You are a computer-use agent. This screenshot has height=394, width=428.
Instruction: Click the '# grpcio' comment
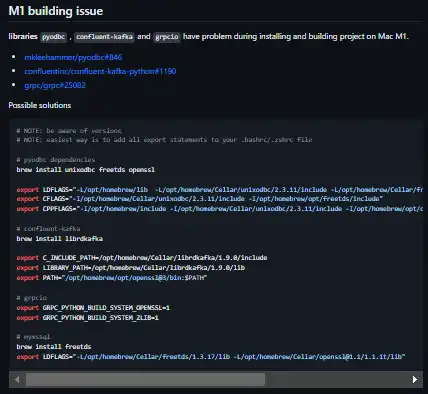tap(32, 298)
